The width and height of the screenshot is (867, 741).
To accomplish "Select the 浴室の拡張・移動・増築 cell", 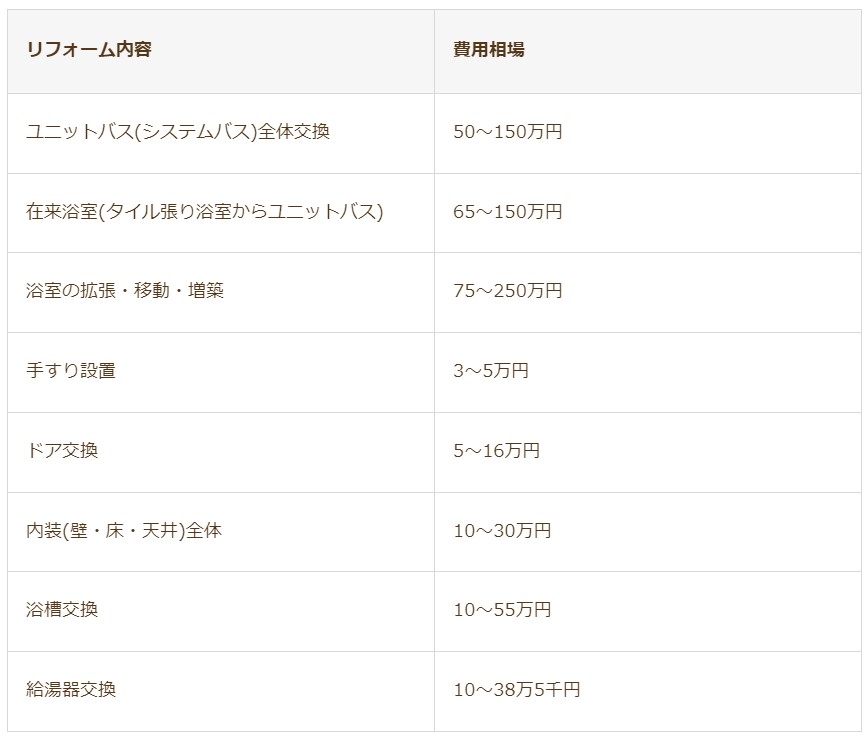I will coord(125,291).
